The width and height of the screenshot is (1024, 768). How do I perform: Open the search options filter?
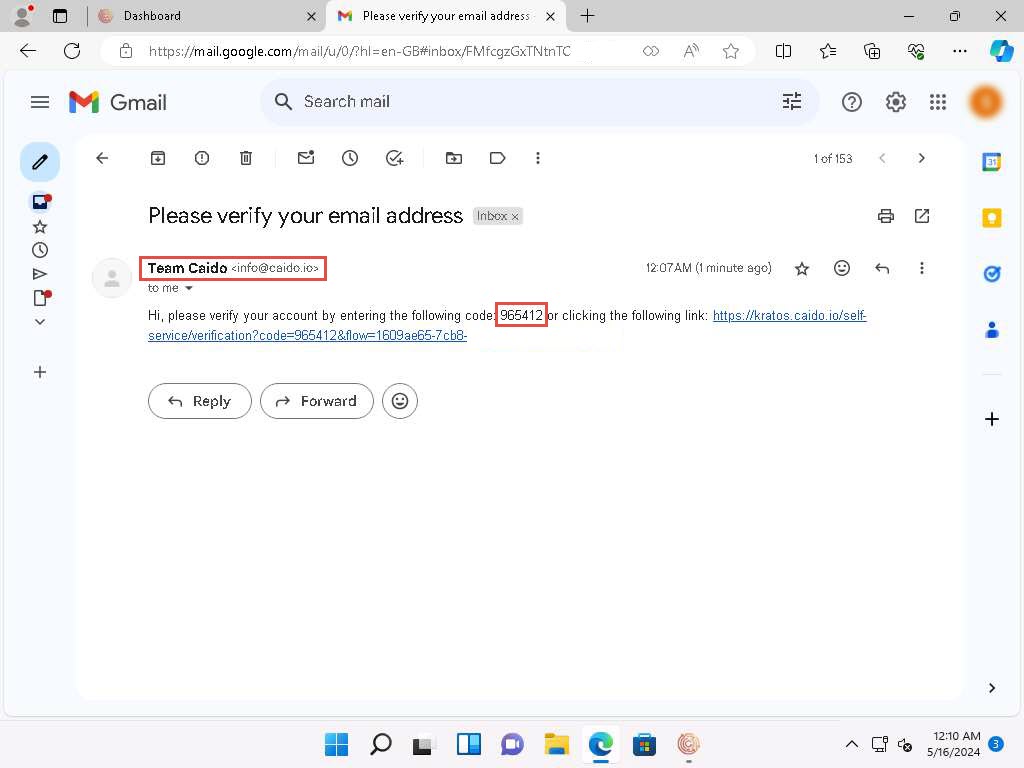792,102
